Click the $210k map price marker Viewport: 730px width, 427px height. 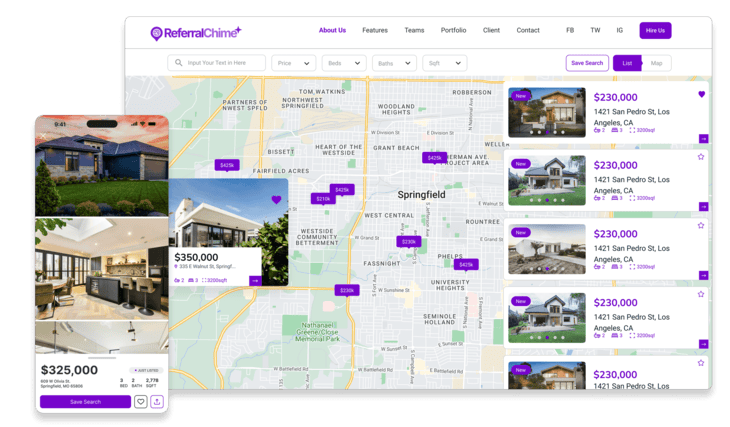point(323,199)
